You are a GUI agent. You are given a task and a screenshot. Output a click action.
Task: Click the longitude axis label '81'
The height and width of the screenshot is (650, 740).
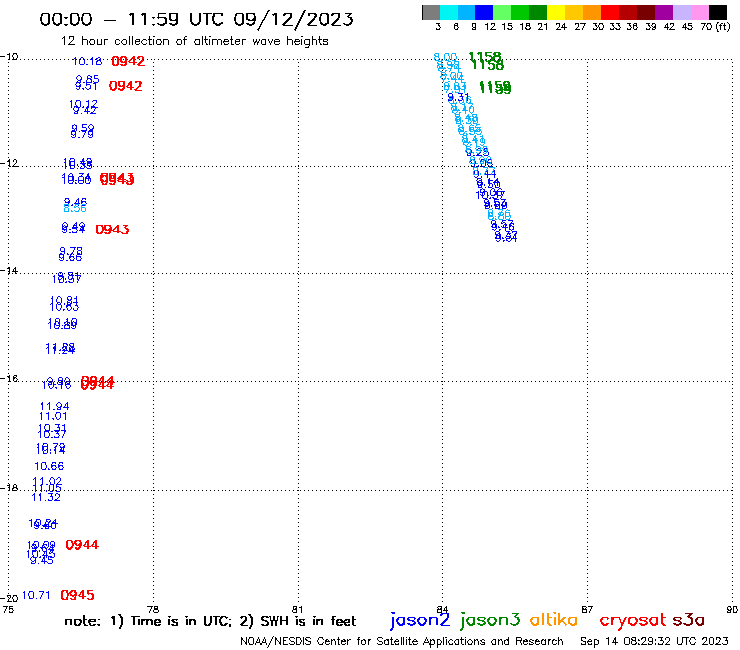[x=297, y=609]
